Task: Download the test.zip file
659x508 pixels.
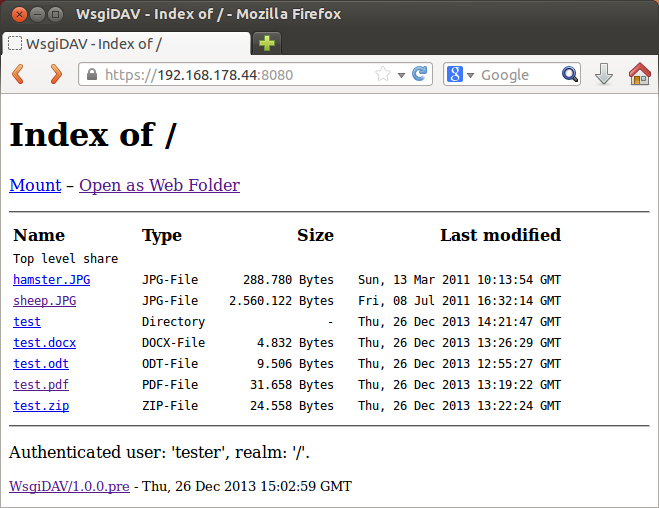Action: point(41,406)
